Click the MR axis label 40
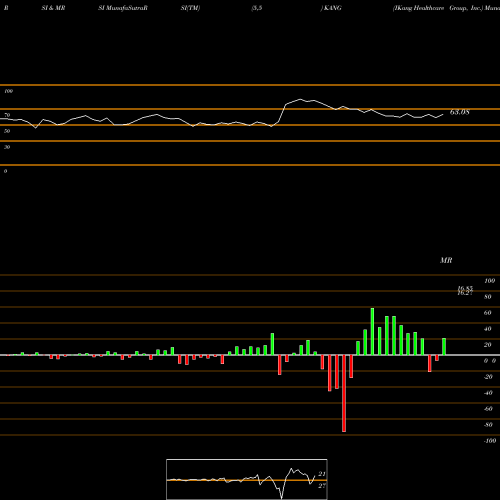The image size is (500, 500). pos(488,329)
